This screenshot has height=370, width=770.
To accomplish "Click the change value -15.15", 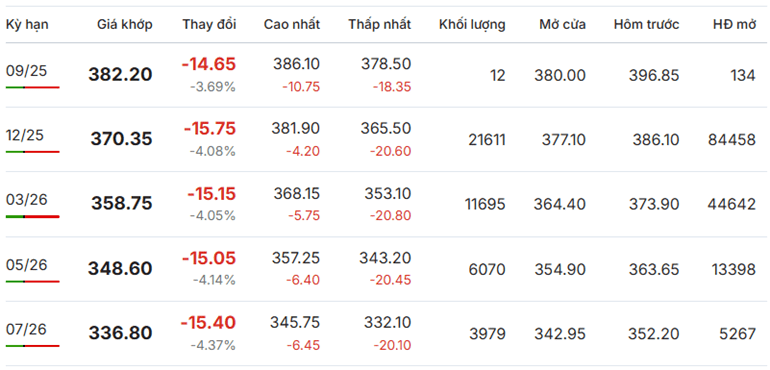I will (212, 194).
